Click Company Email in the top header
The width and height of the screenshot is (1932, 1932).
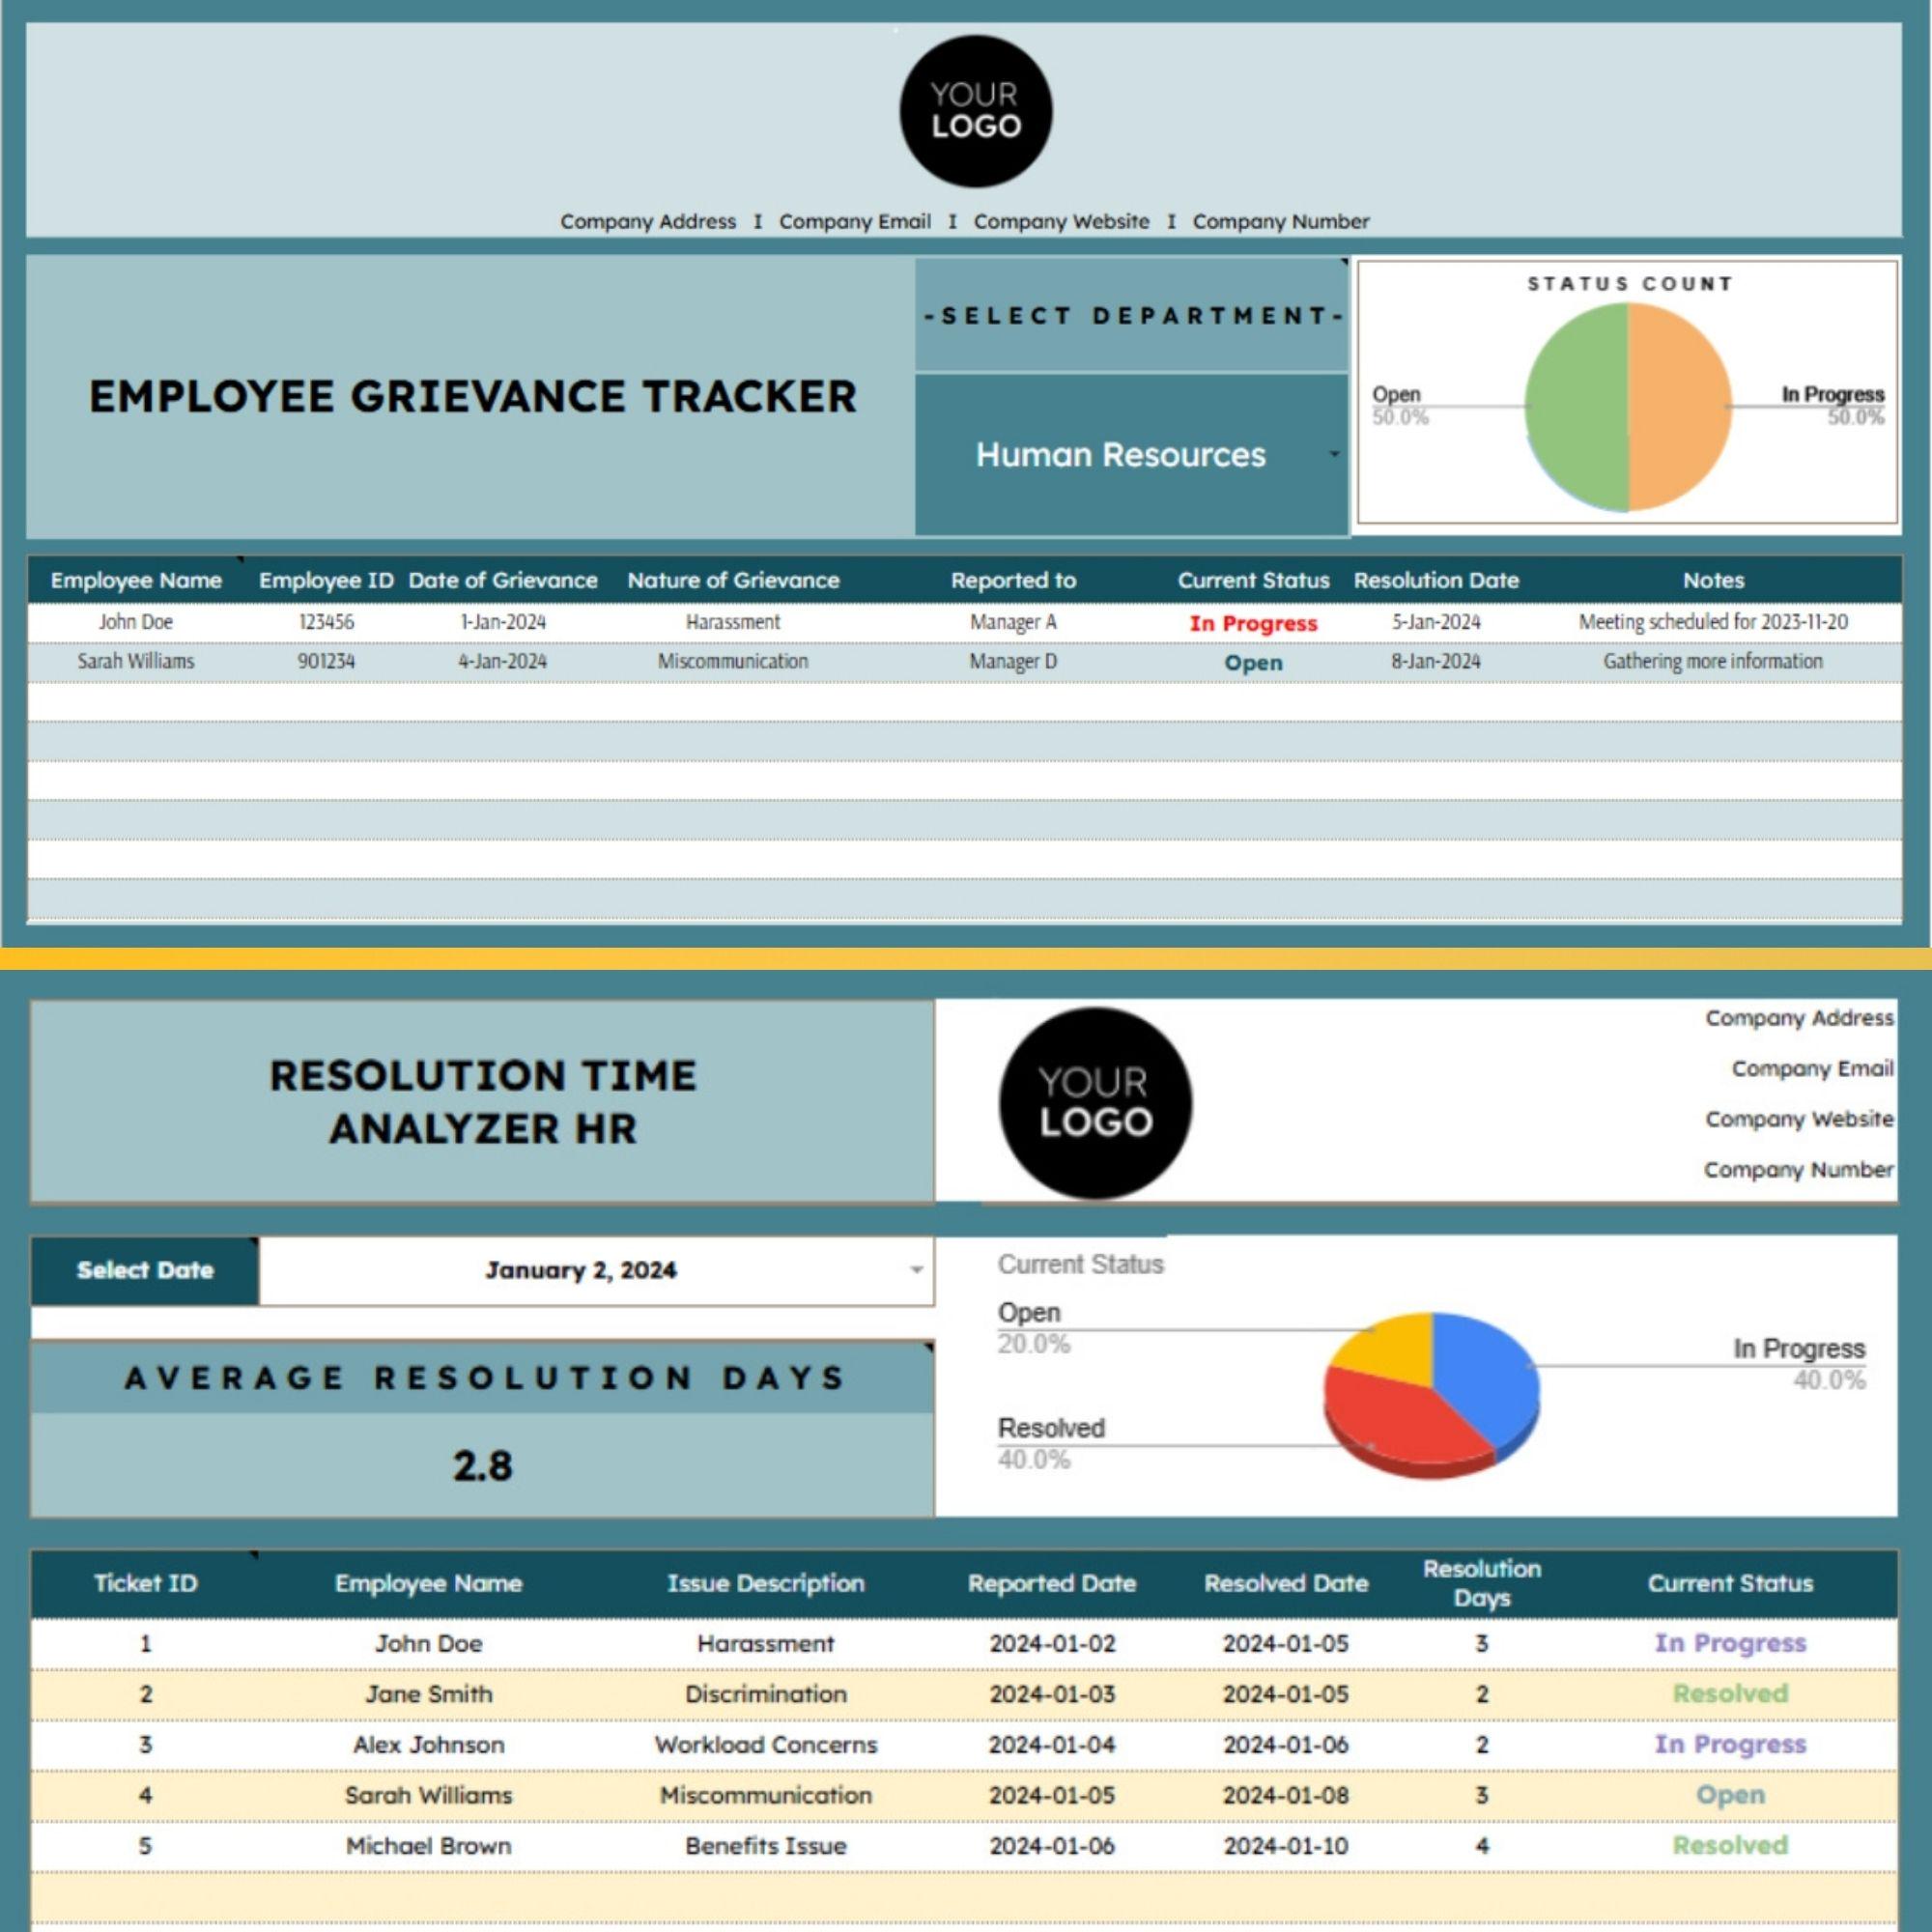[855, 221]
